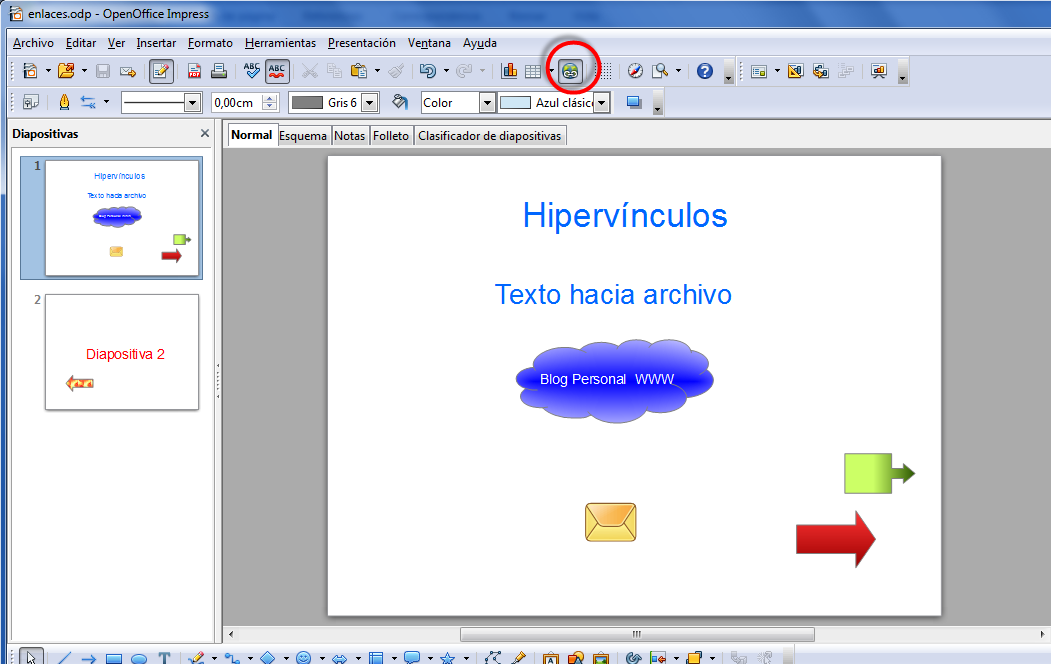The image size is (1051, 664).
Task: Choose the Symbol Shapes smiley tool
Action: (304, 658)
